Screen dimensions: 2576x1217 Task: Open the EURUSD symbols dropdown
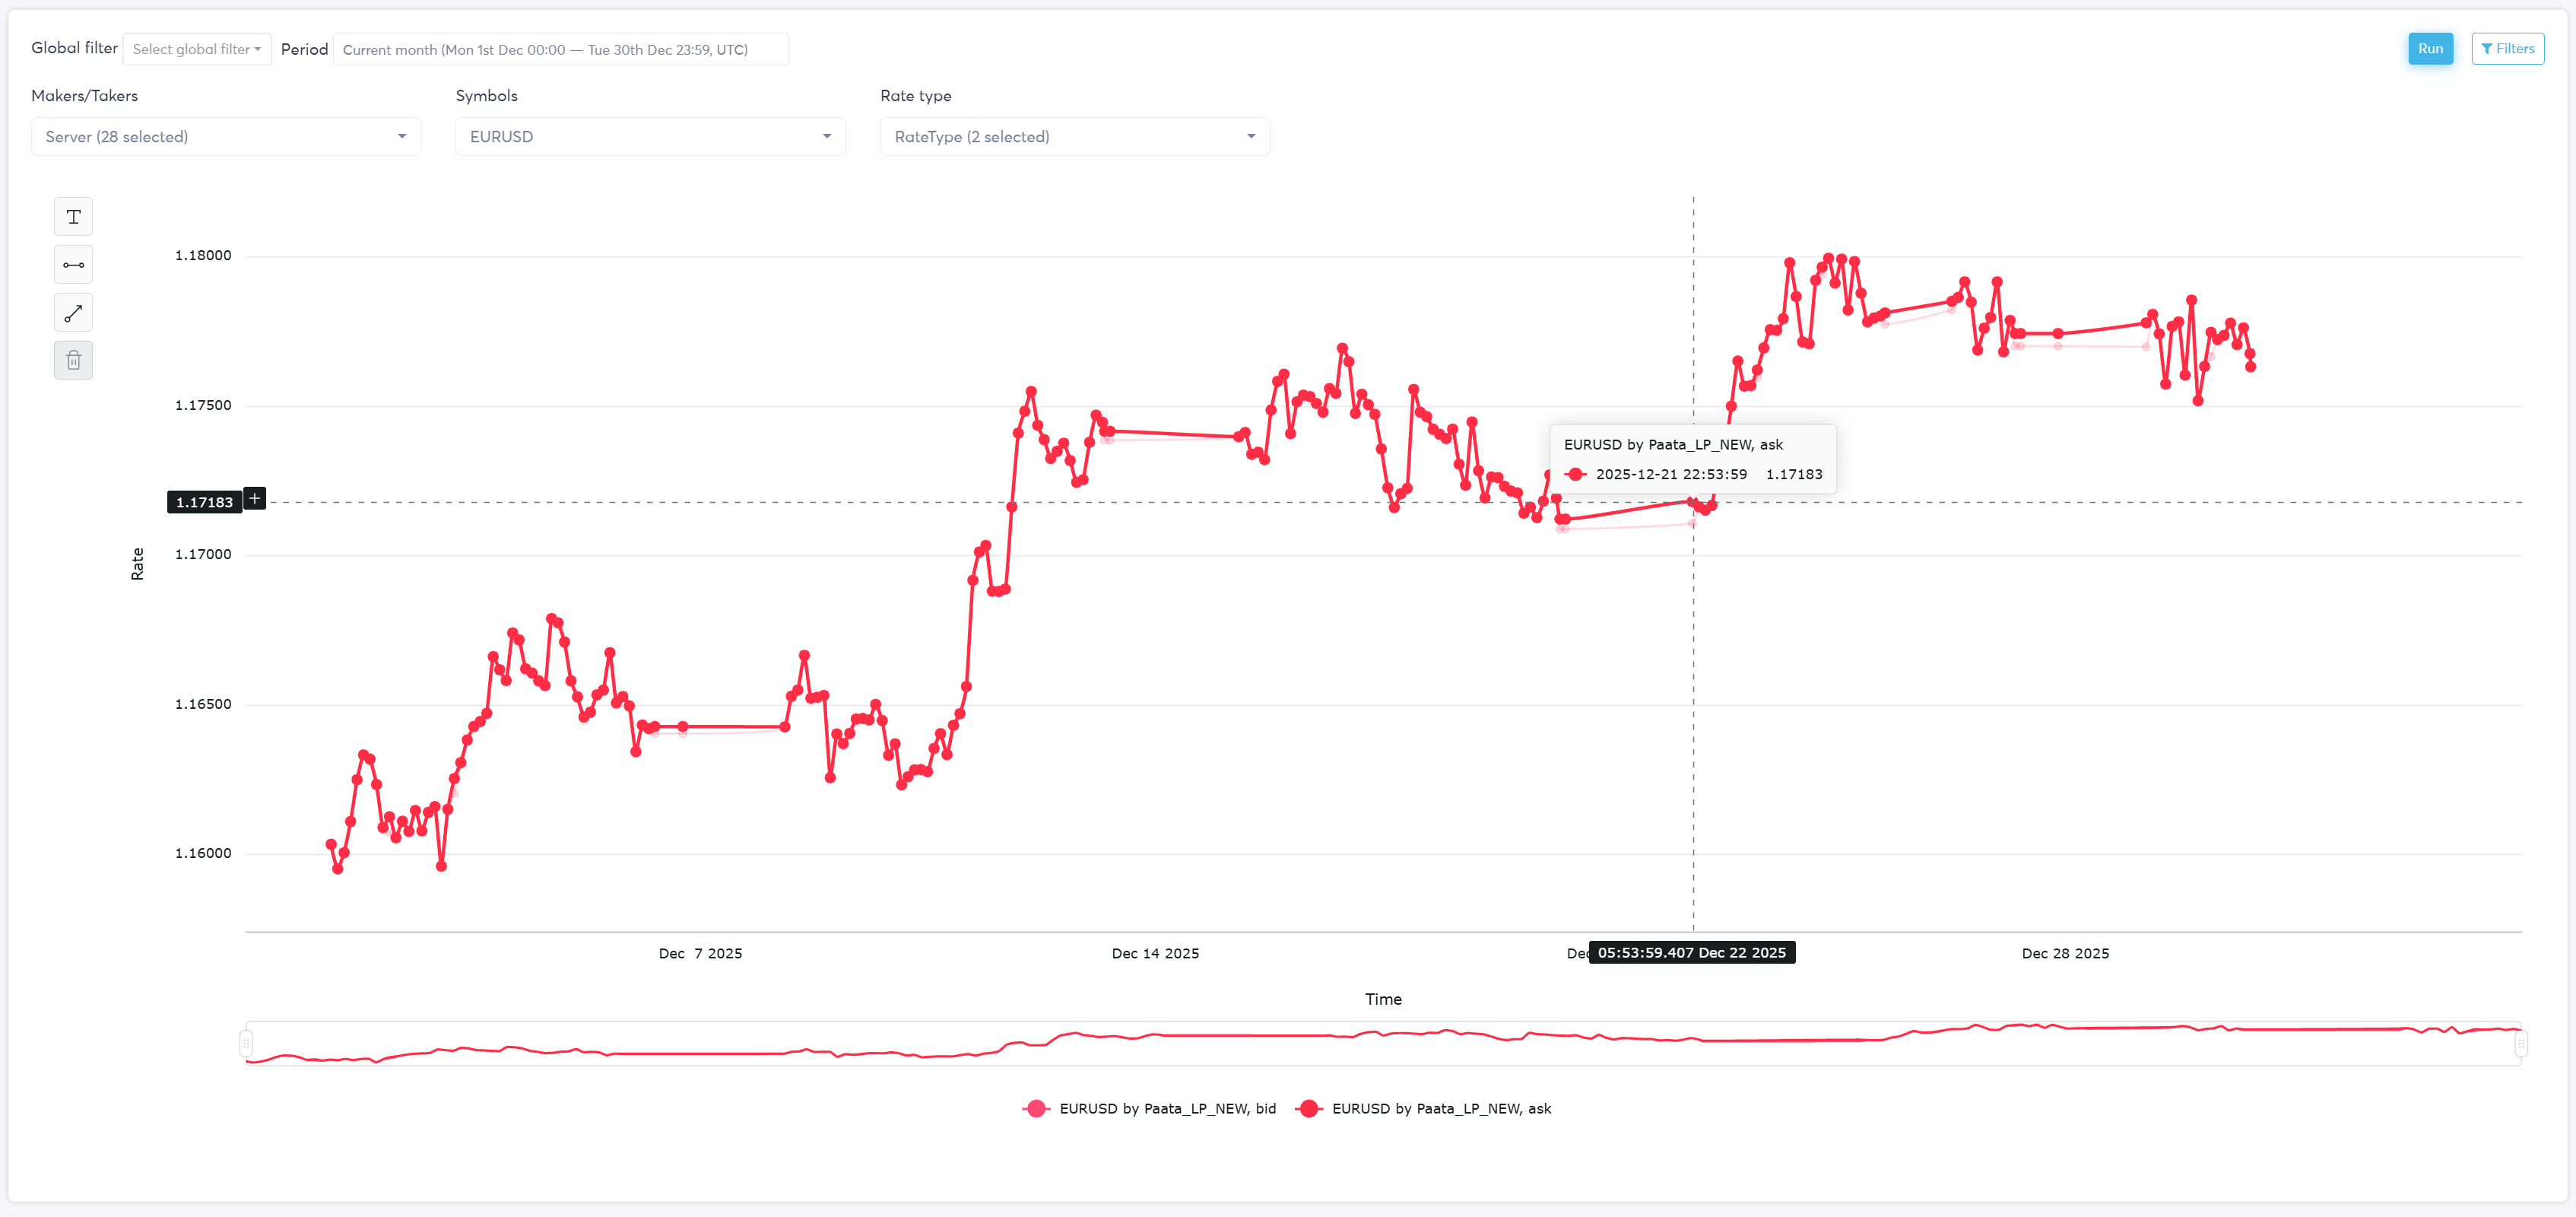(650, 137)
